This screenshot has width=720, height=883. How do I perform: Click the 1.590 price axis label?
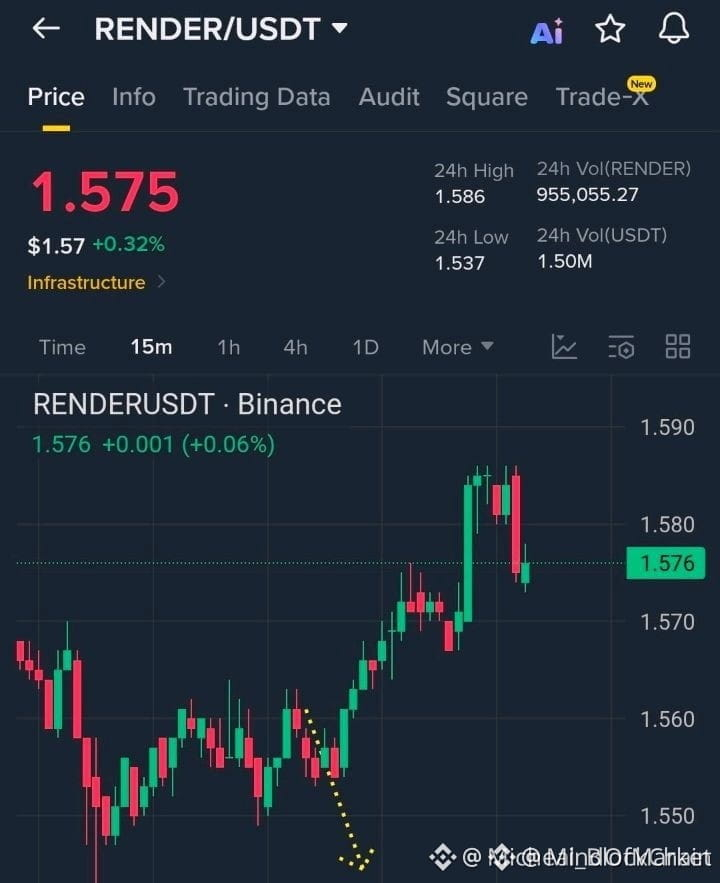click(x=668, y=427)
